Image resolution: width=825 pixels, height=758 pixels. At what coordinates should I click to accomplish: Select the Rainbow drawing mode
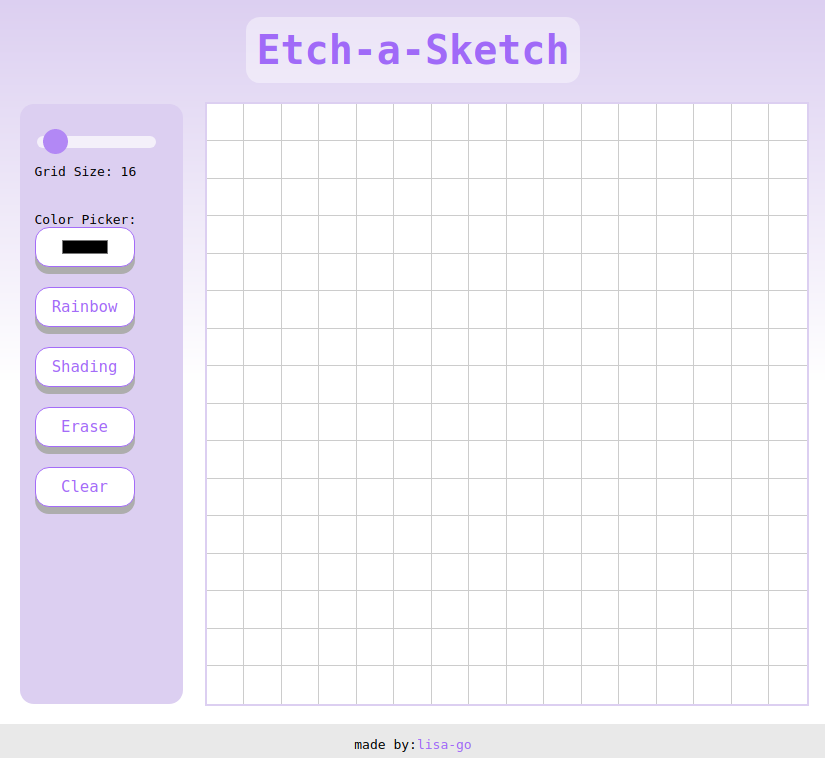click(84, 307)
